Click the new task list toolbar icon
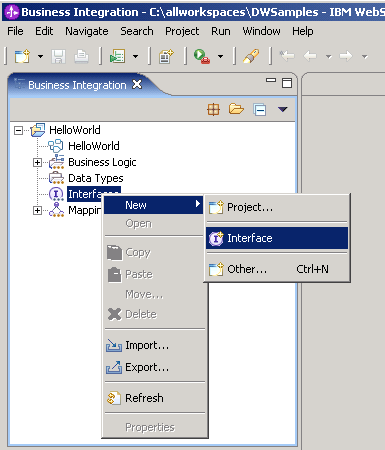Image resolution: width=385 pixels, height=450 pixels. pyautogui.click(x=117, y=56)
